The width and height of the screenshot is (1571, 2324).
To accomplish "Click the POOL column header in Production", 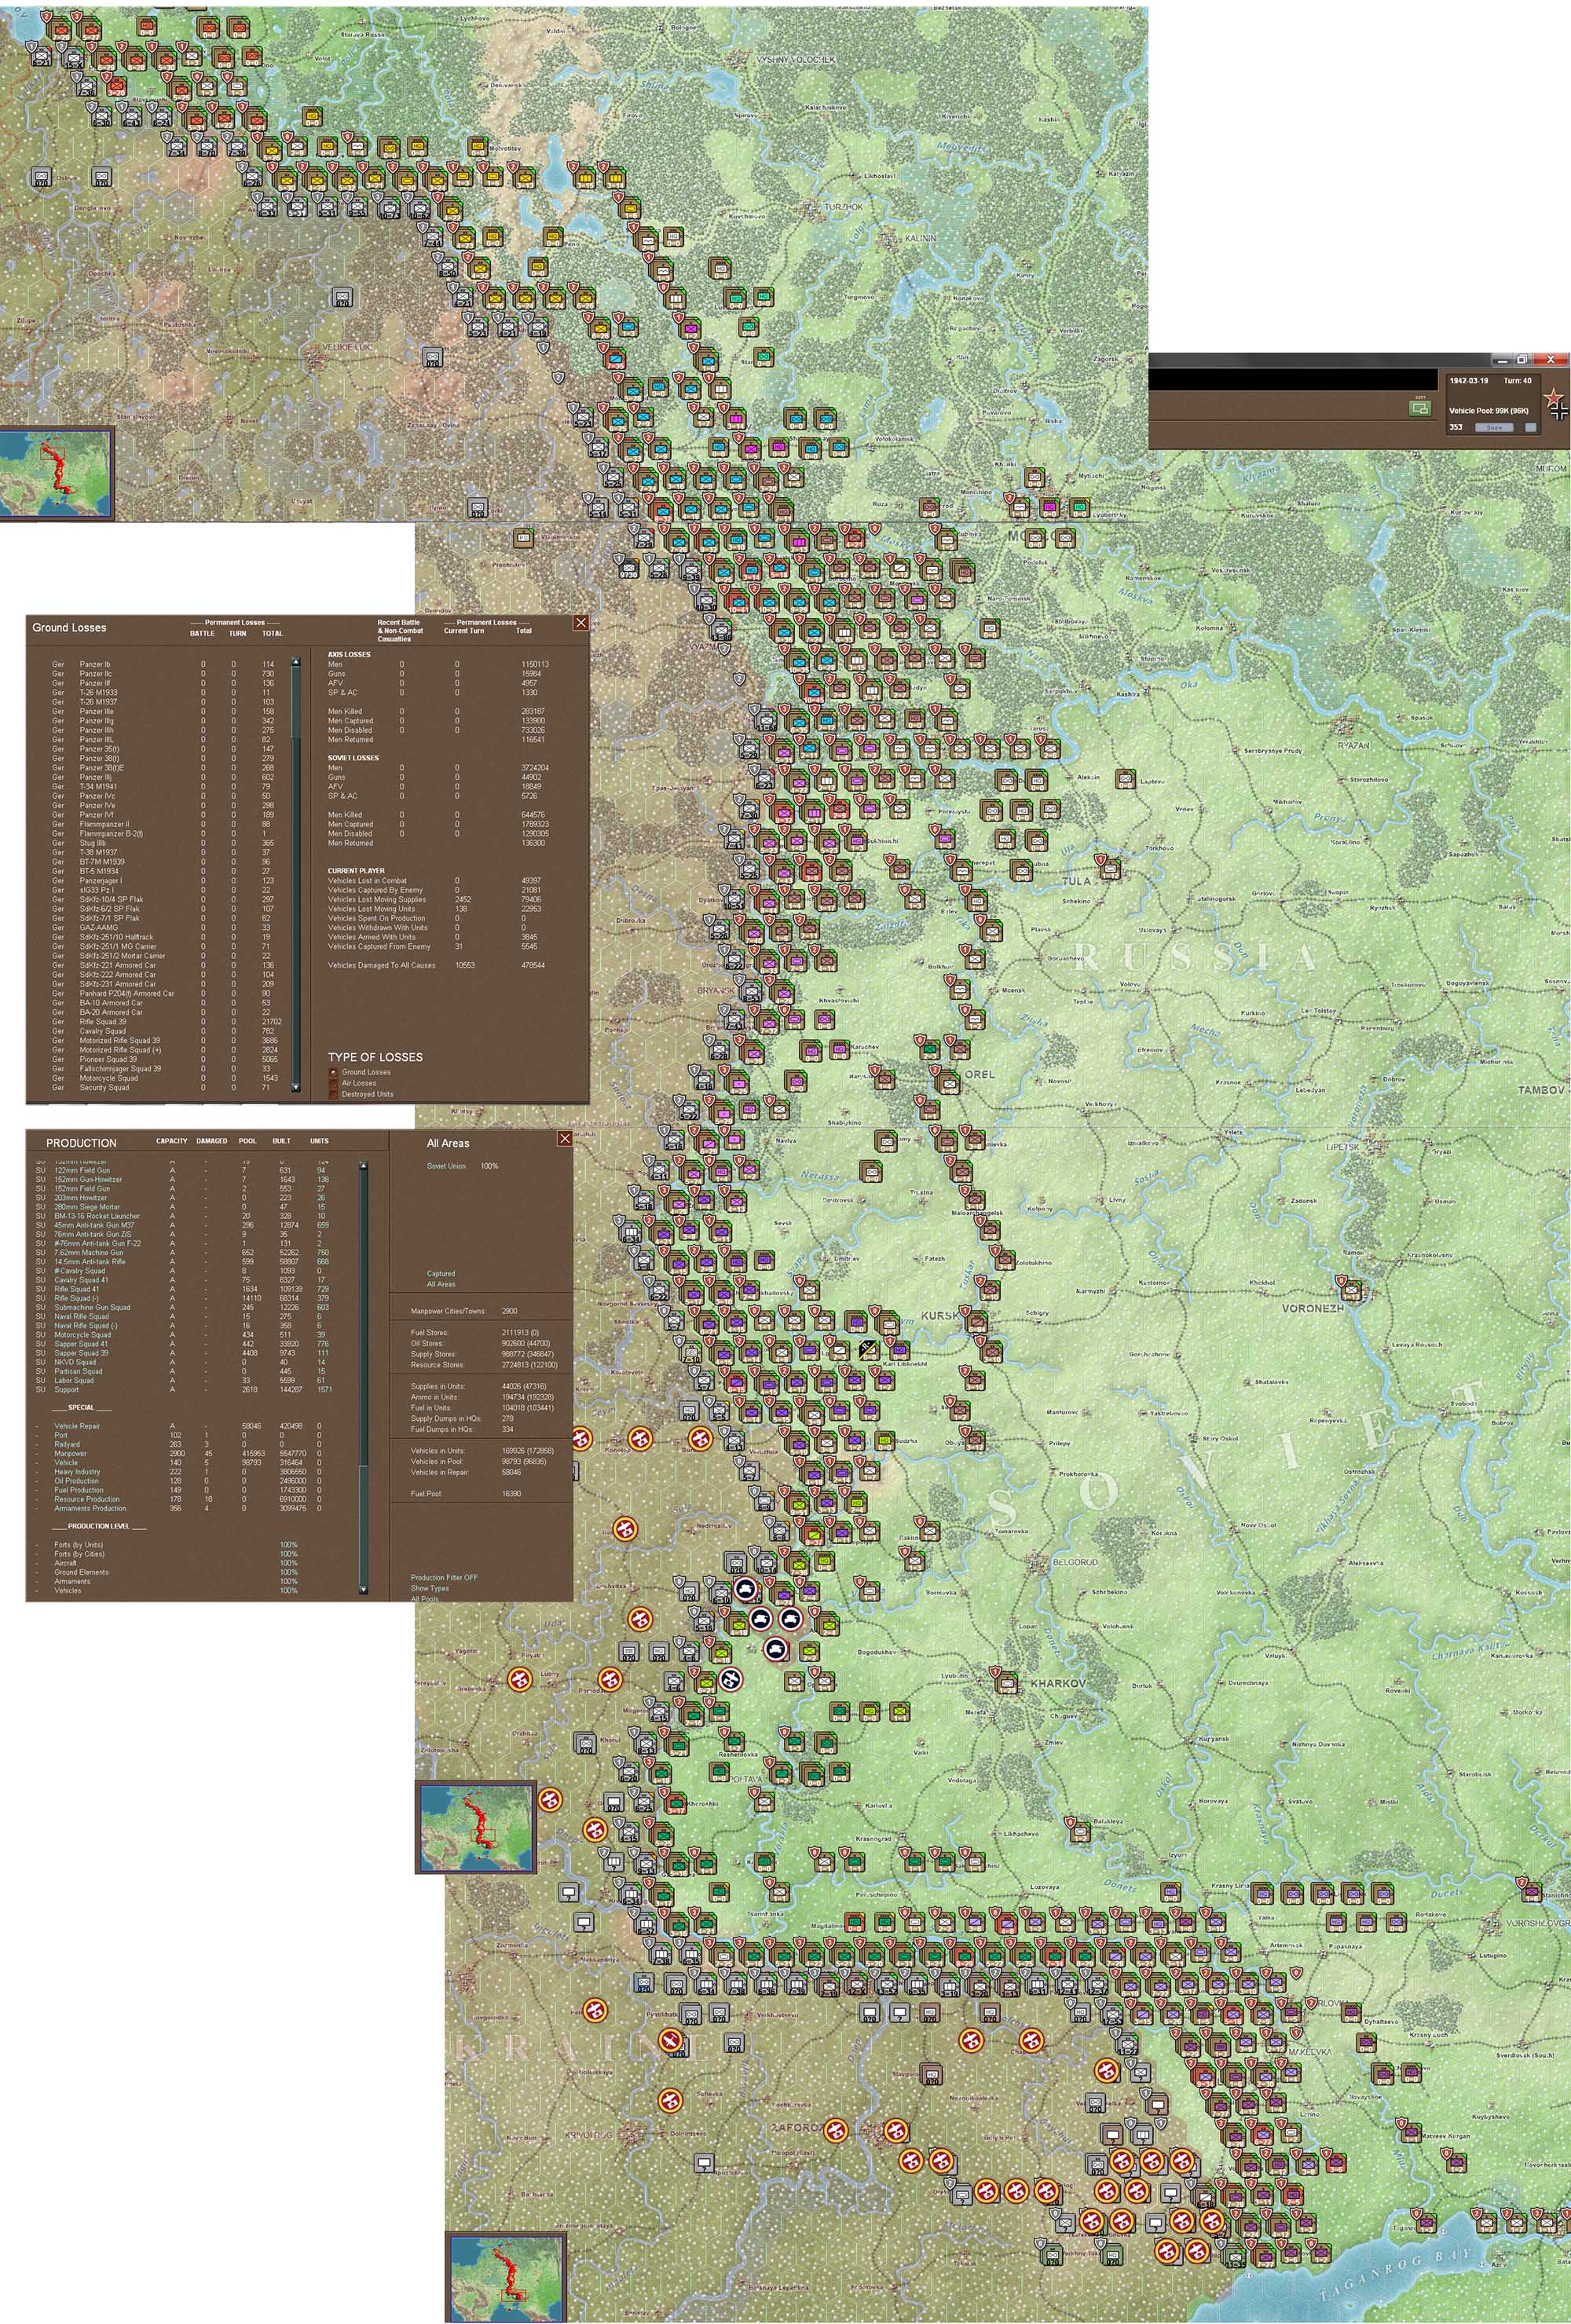I will [248, 1141].
